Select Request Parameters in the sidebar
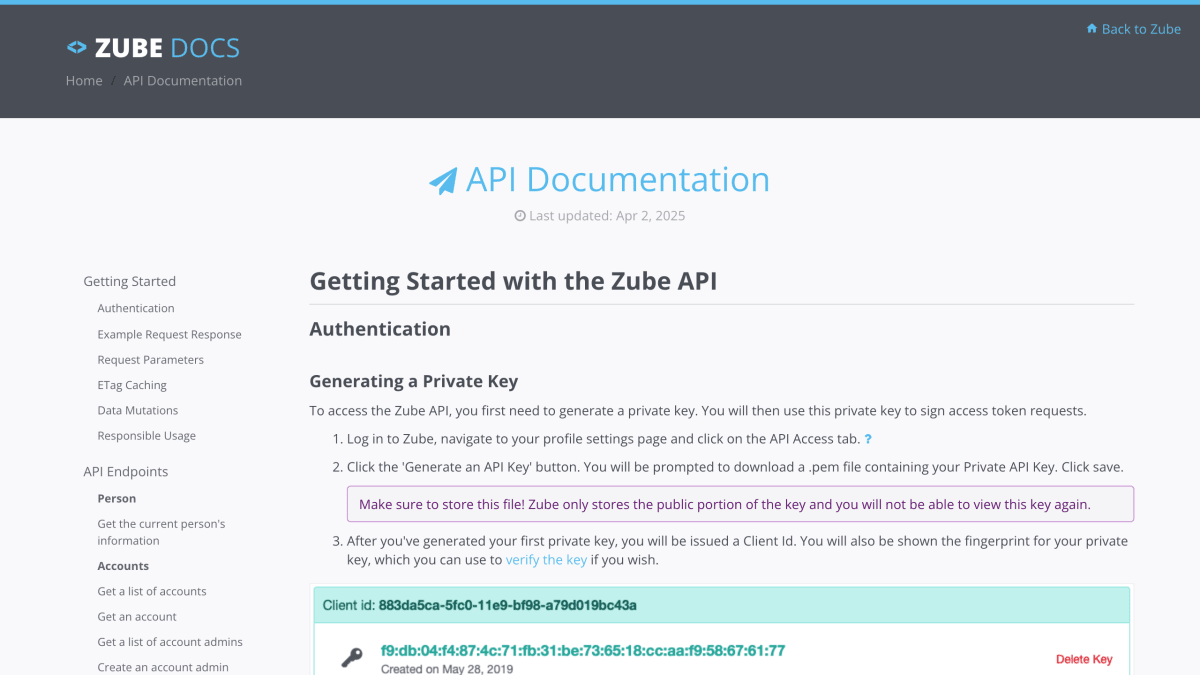 150,360
